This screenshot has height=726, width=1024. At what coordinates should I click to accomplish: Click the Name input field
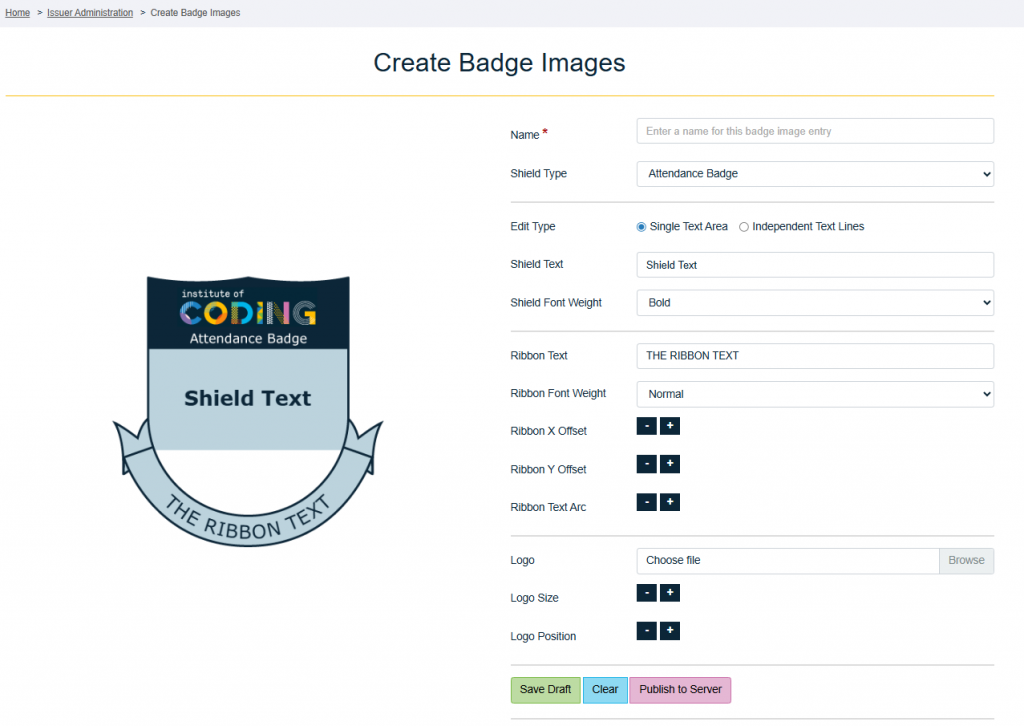click(814, 130)
